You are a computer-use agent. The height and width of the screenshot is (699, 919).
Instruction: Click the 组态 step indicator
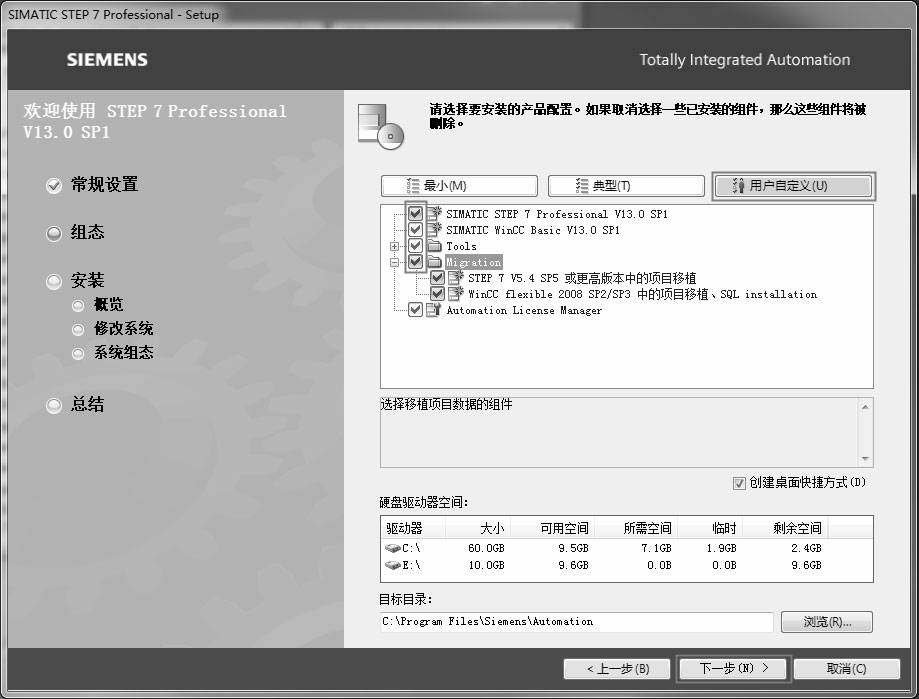point(54,233)
